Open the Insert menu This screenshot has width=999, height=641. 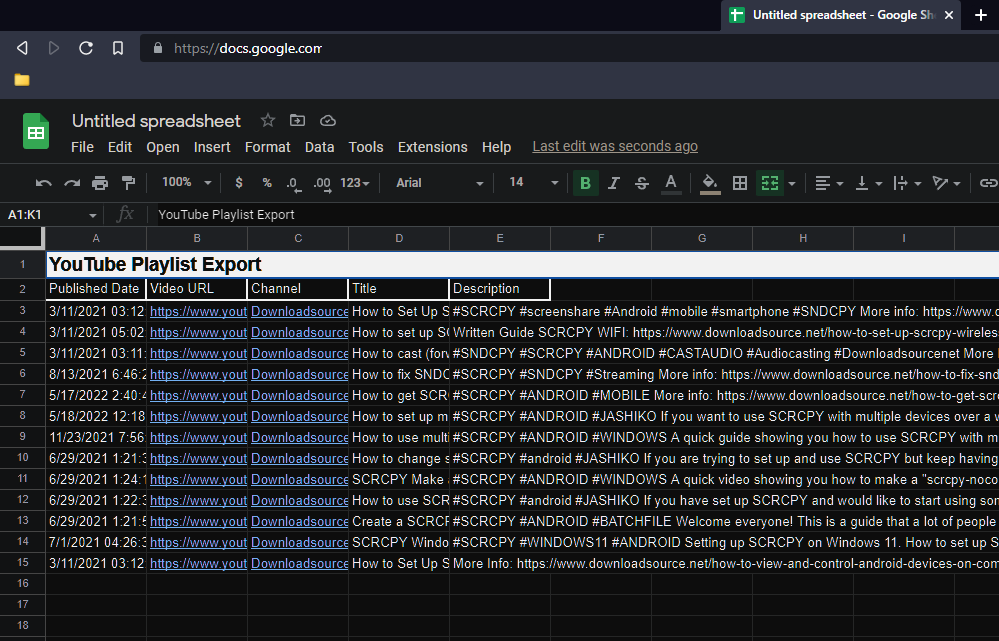(x=212, y=147)
